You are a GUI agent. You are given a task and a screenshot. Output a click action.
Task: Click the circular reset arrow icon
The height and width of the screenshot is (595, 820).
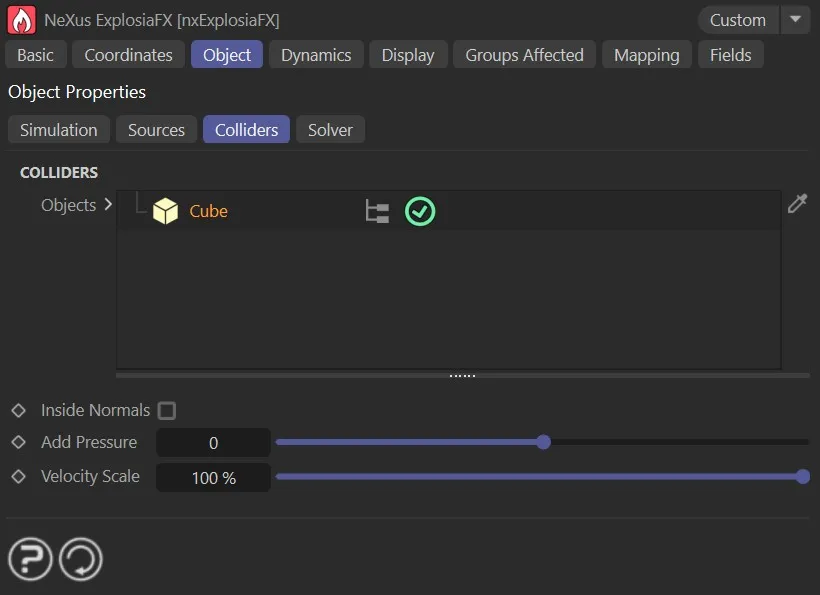(81, 559)
